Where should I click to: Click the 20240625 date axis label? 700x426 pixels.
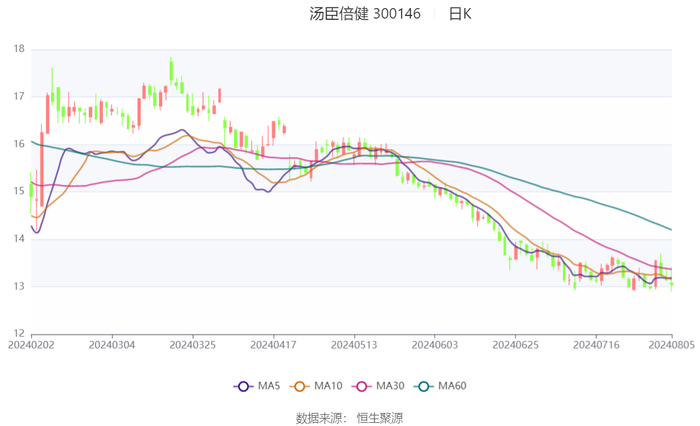pyautogui.click(x=516, y=345)
